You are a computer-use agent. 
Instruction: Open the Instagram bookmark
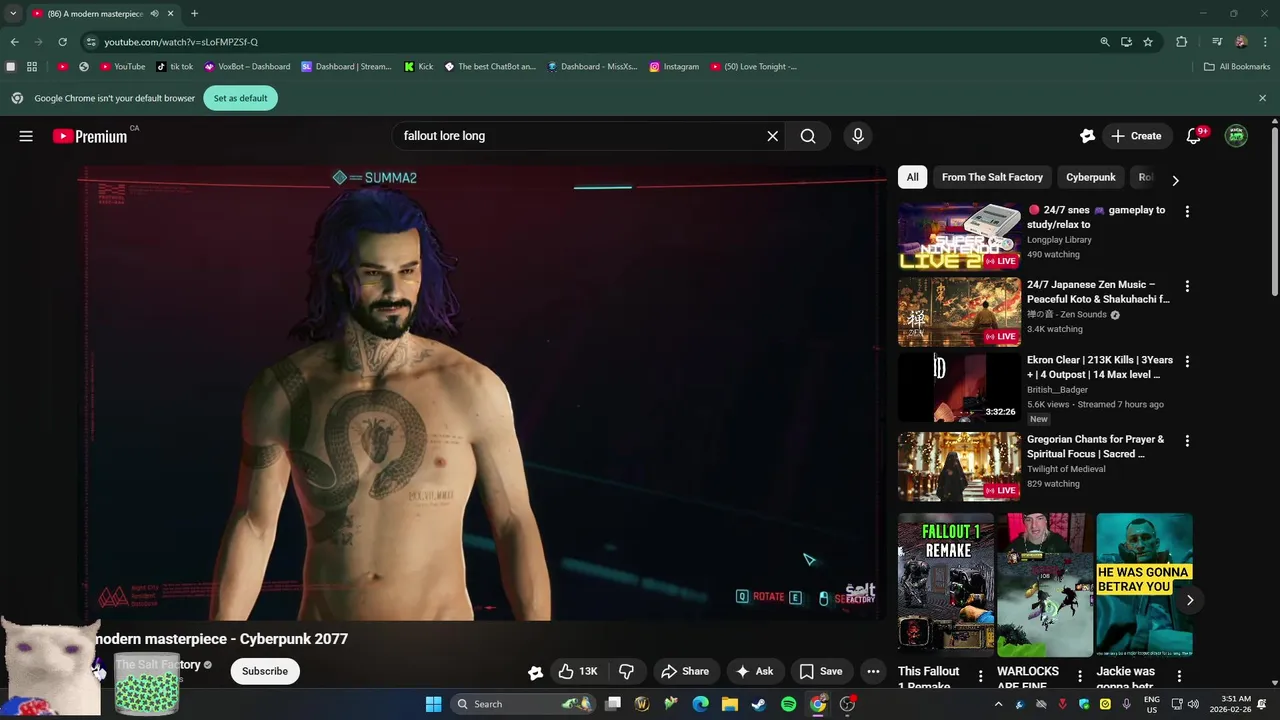tap(673, 67)
